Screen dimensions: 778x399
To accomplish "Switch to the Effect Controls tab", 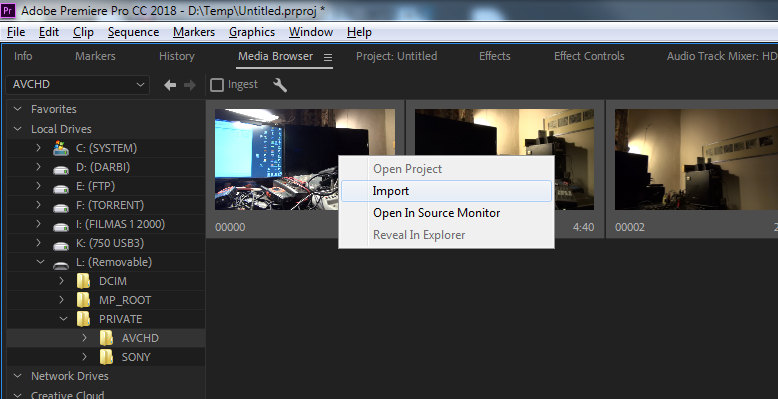I will (589, 56).
